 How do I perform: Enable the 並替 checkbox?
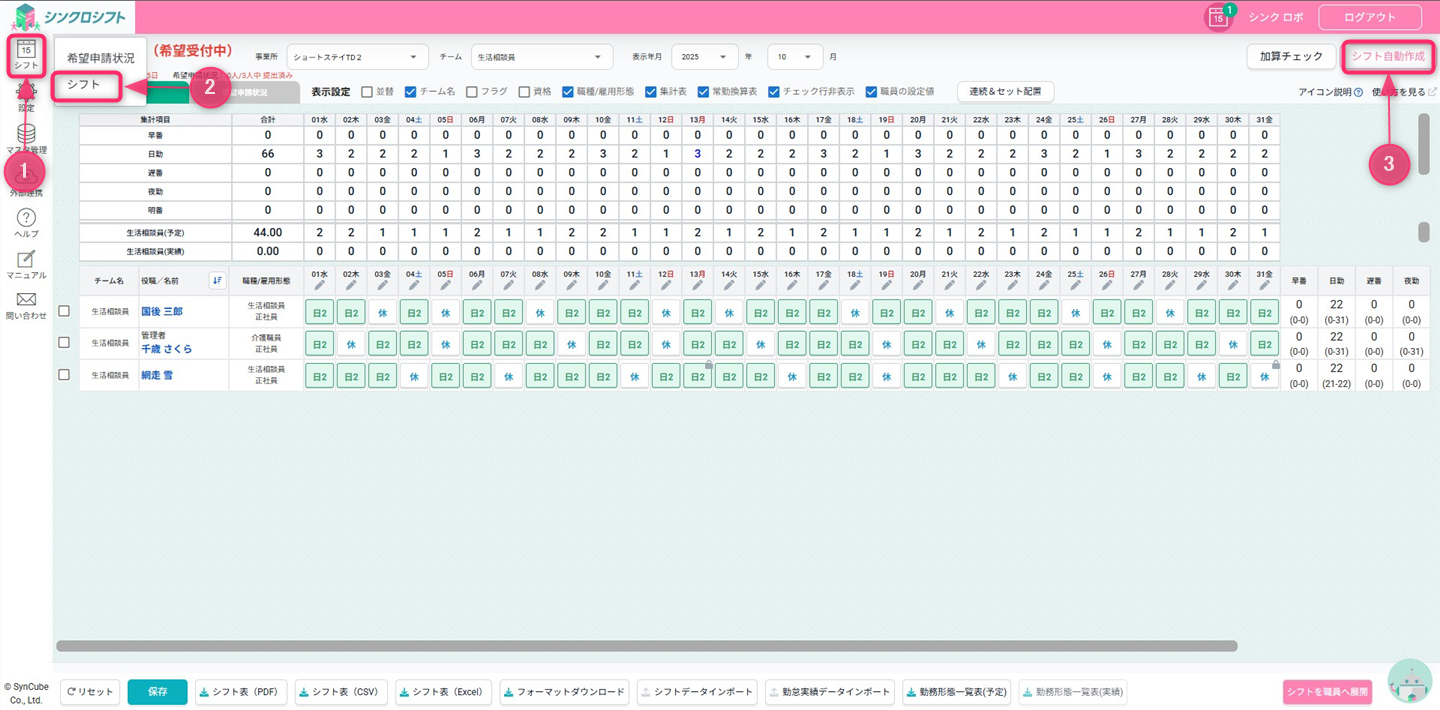(367, 92)
